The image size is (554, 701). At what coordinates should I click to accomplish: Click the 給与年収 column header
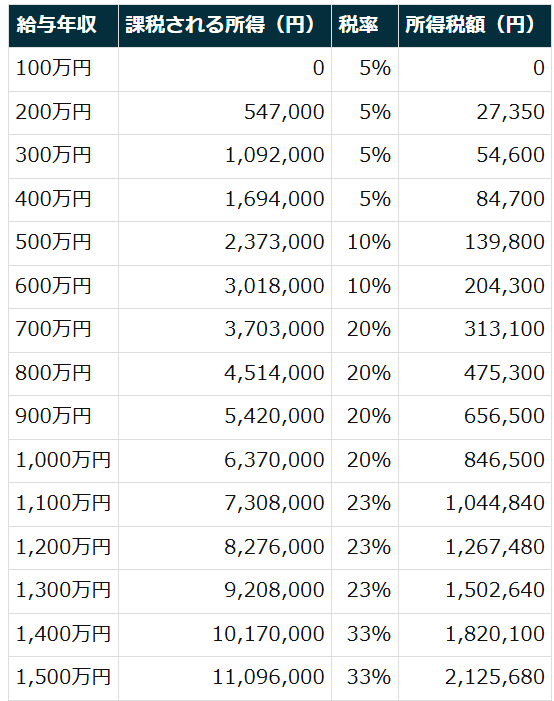[x=63, y=25]
